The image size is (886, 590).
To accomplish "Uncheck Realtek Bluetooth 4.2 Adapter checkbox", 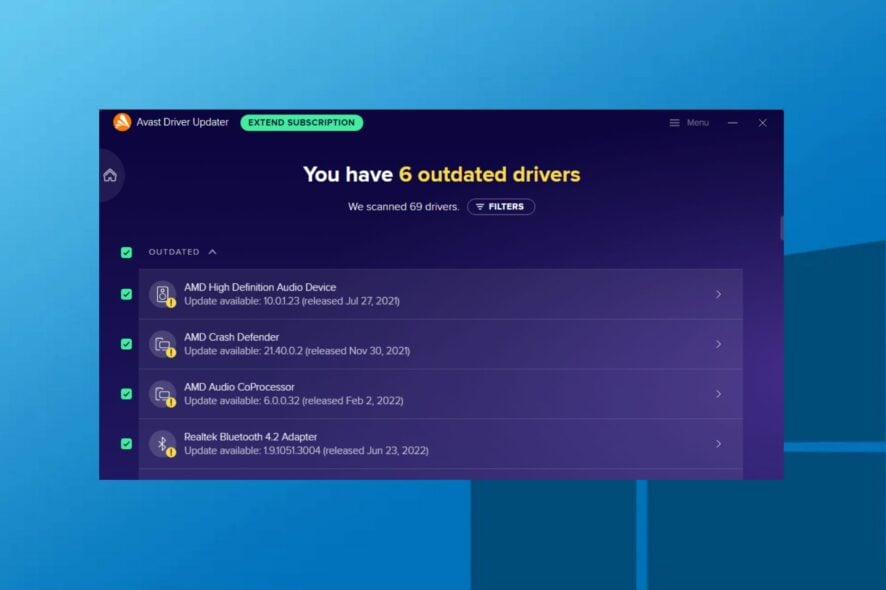I will tap(127, 444).
